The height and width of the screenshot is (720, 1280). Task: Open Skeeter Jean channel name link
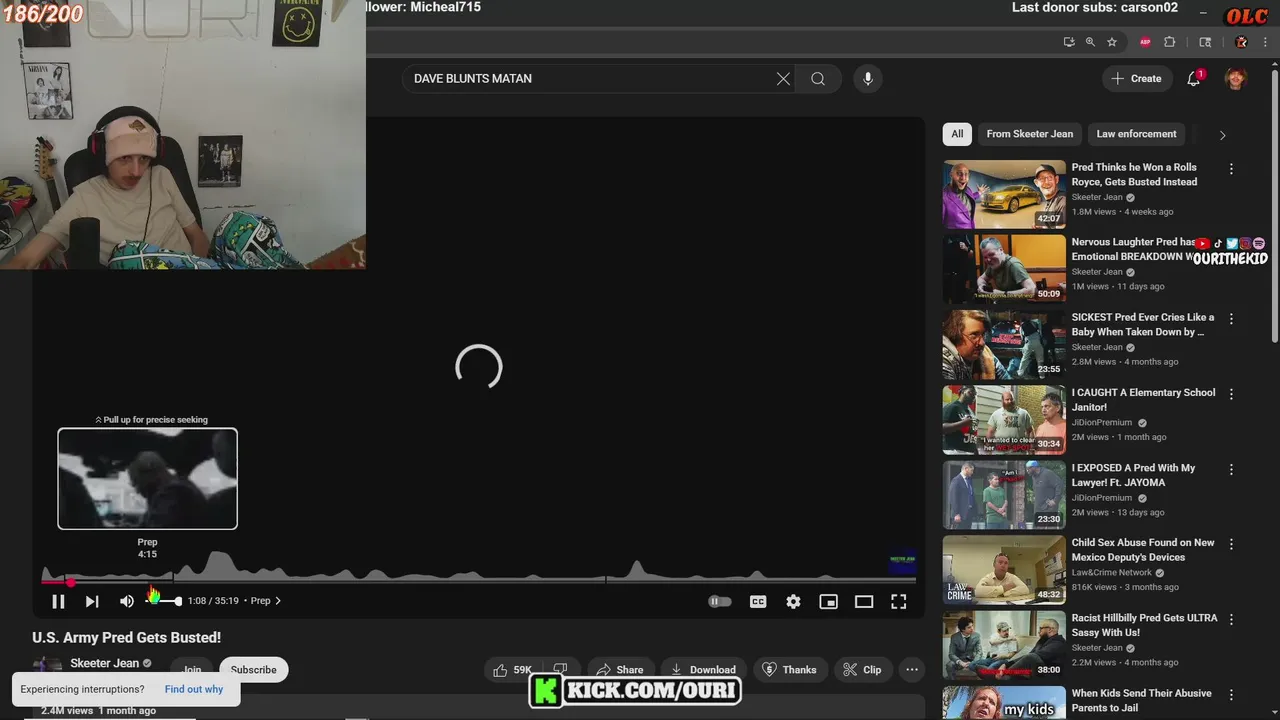click(104, 664)
